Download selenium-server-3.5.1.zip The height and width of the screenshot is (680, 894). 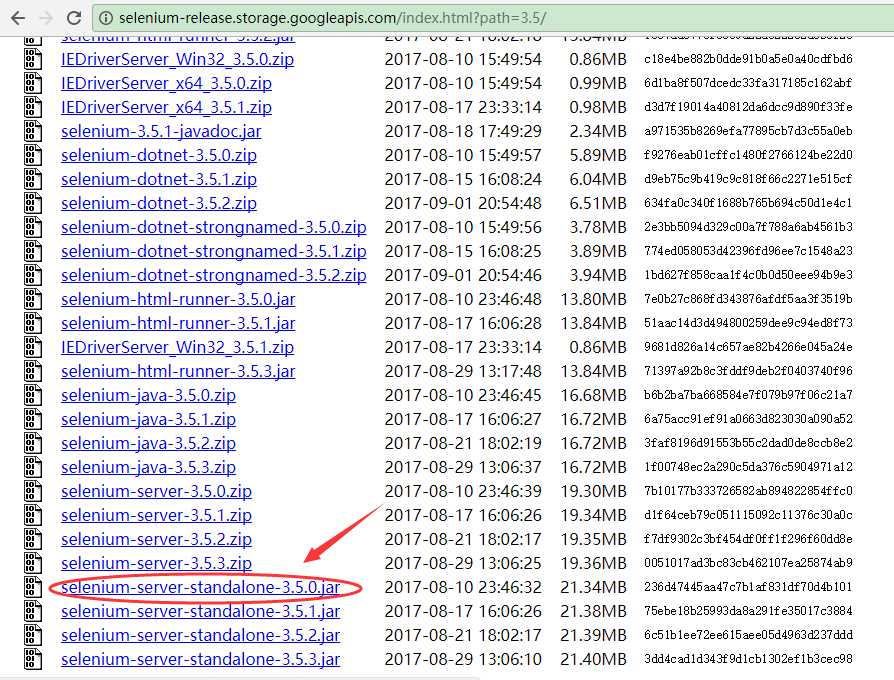click(x=156, y=515)
